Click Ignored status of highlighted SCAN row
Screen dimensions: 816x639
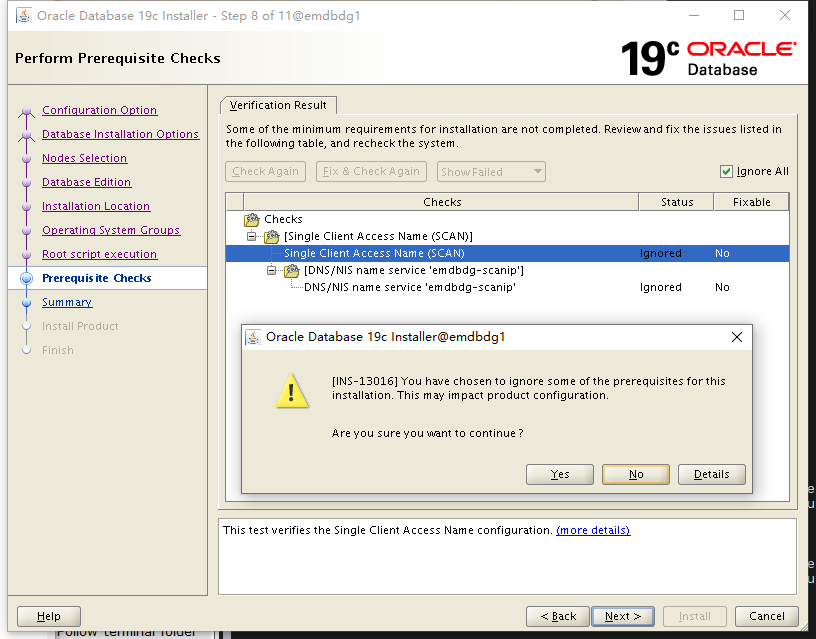pos(660,253)
